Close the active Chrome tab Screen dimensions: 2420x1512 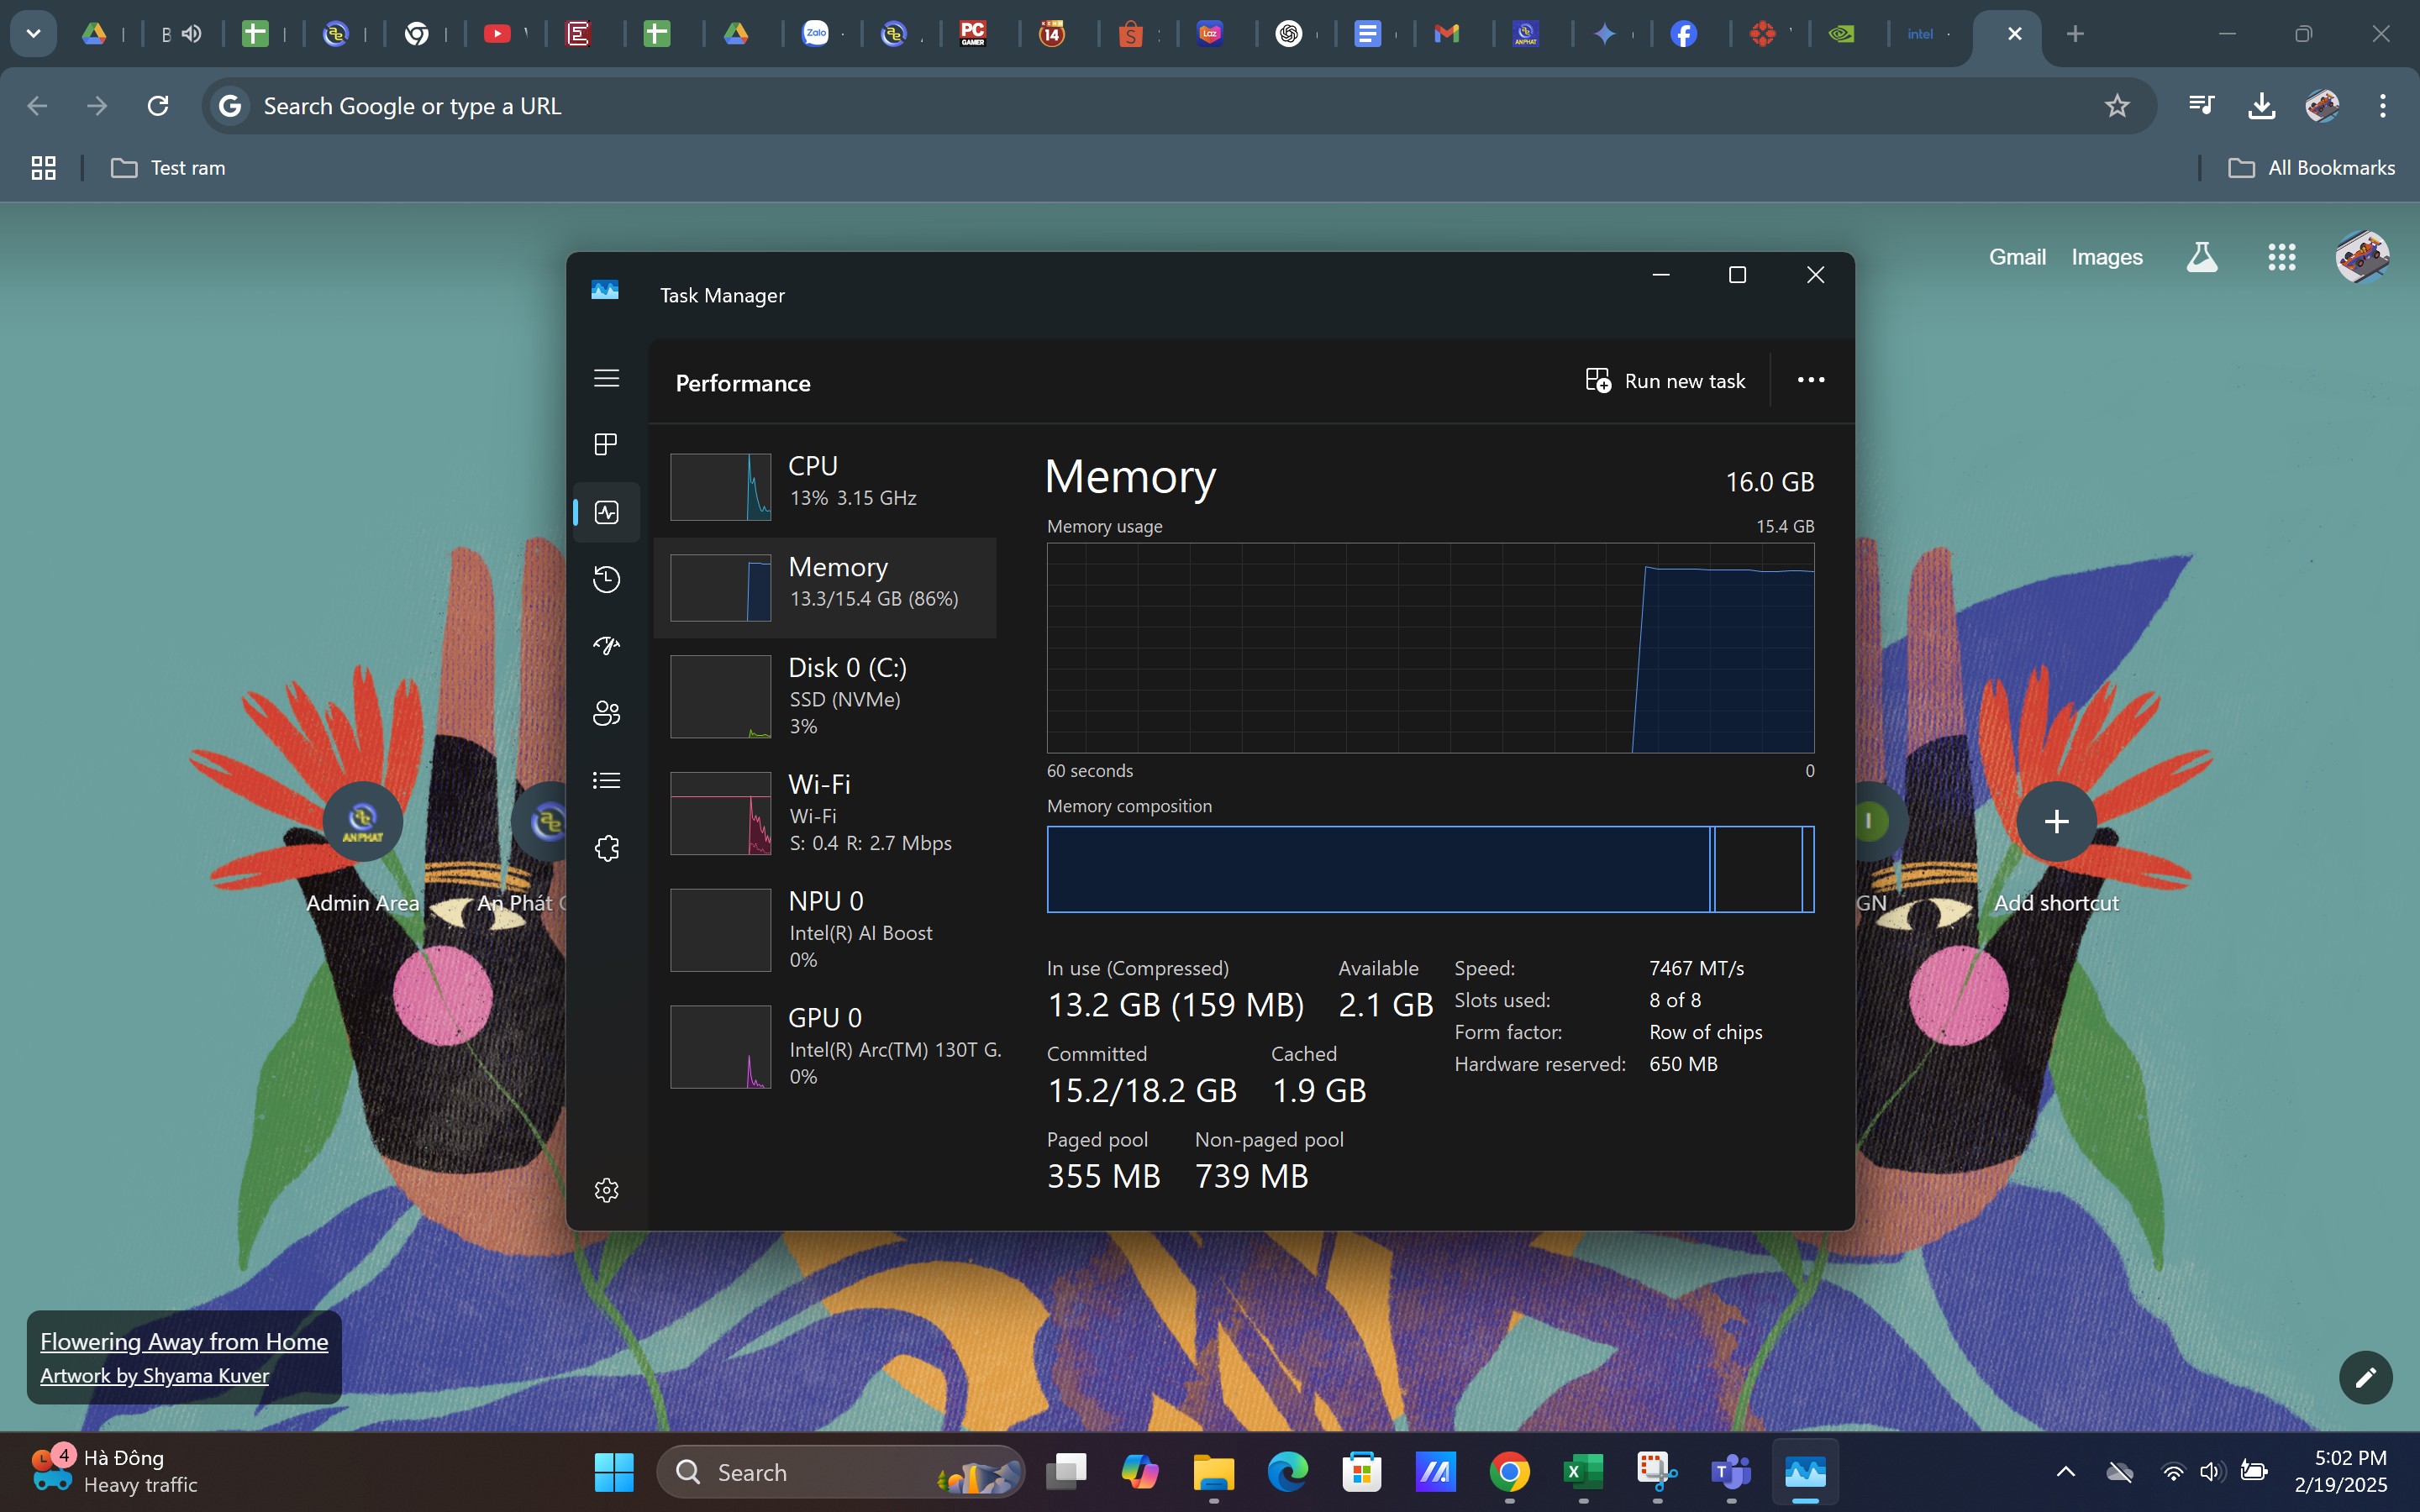click(2014, 34)
